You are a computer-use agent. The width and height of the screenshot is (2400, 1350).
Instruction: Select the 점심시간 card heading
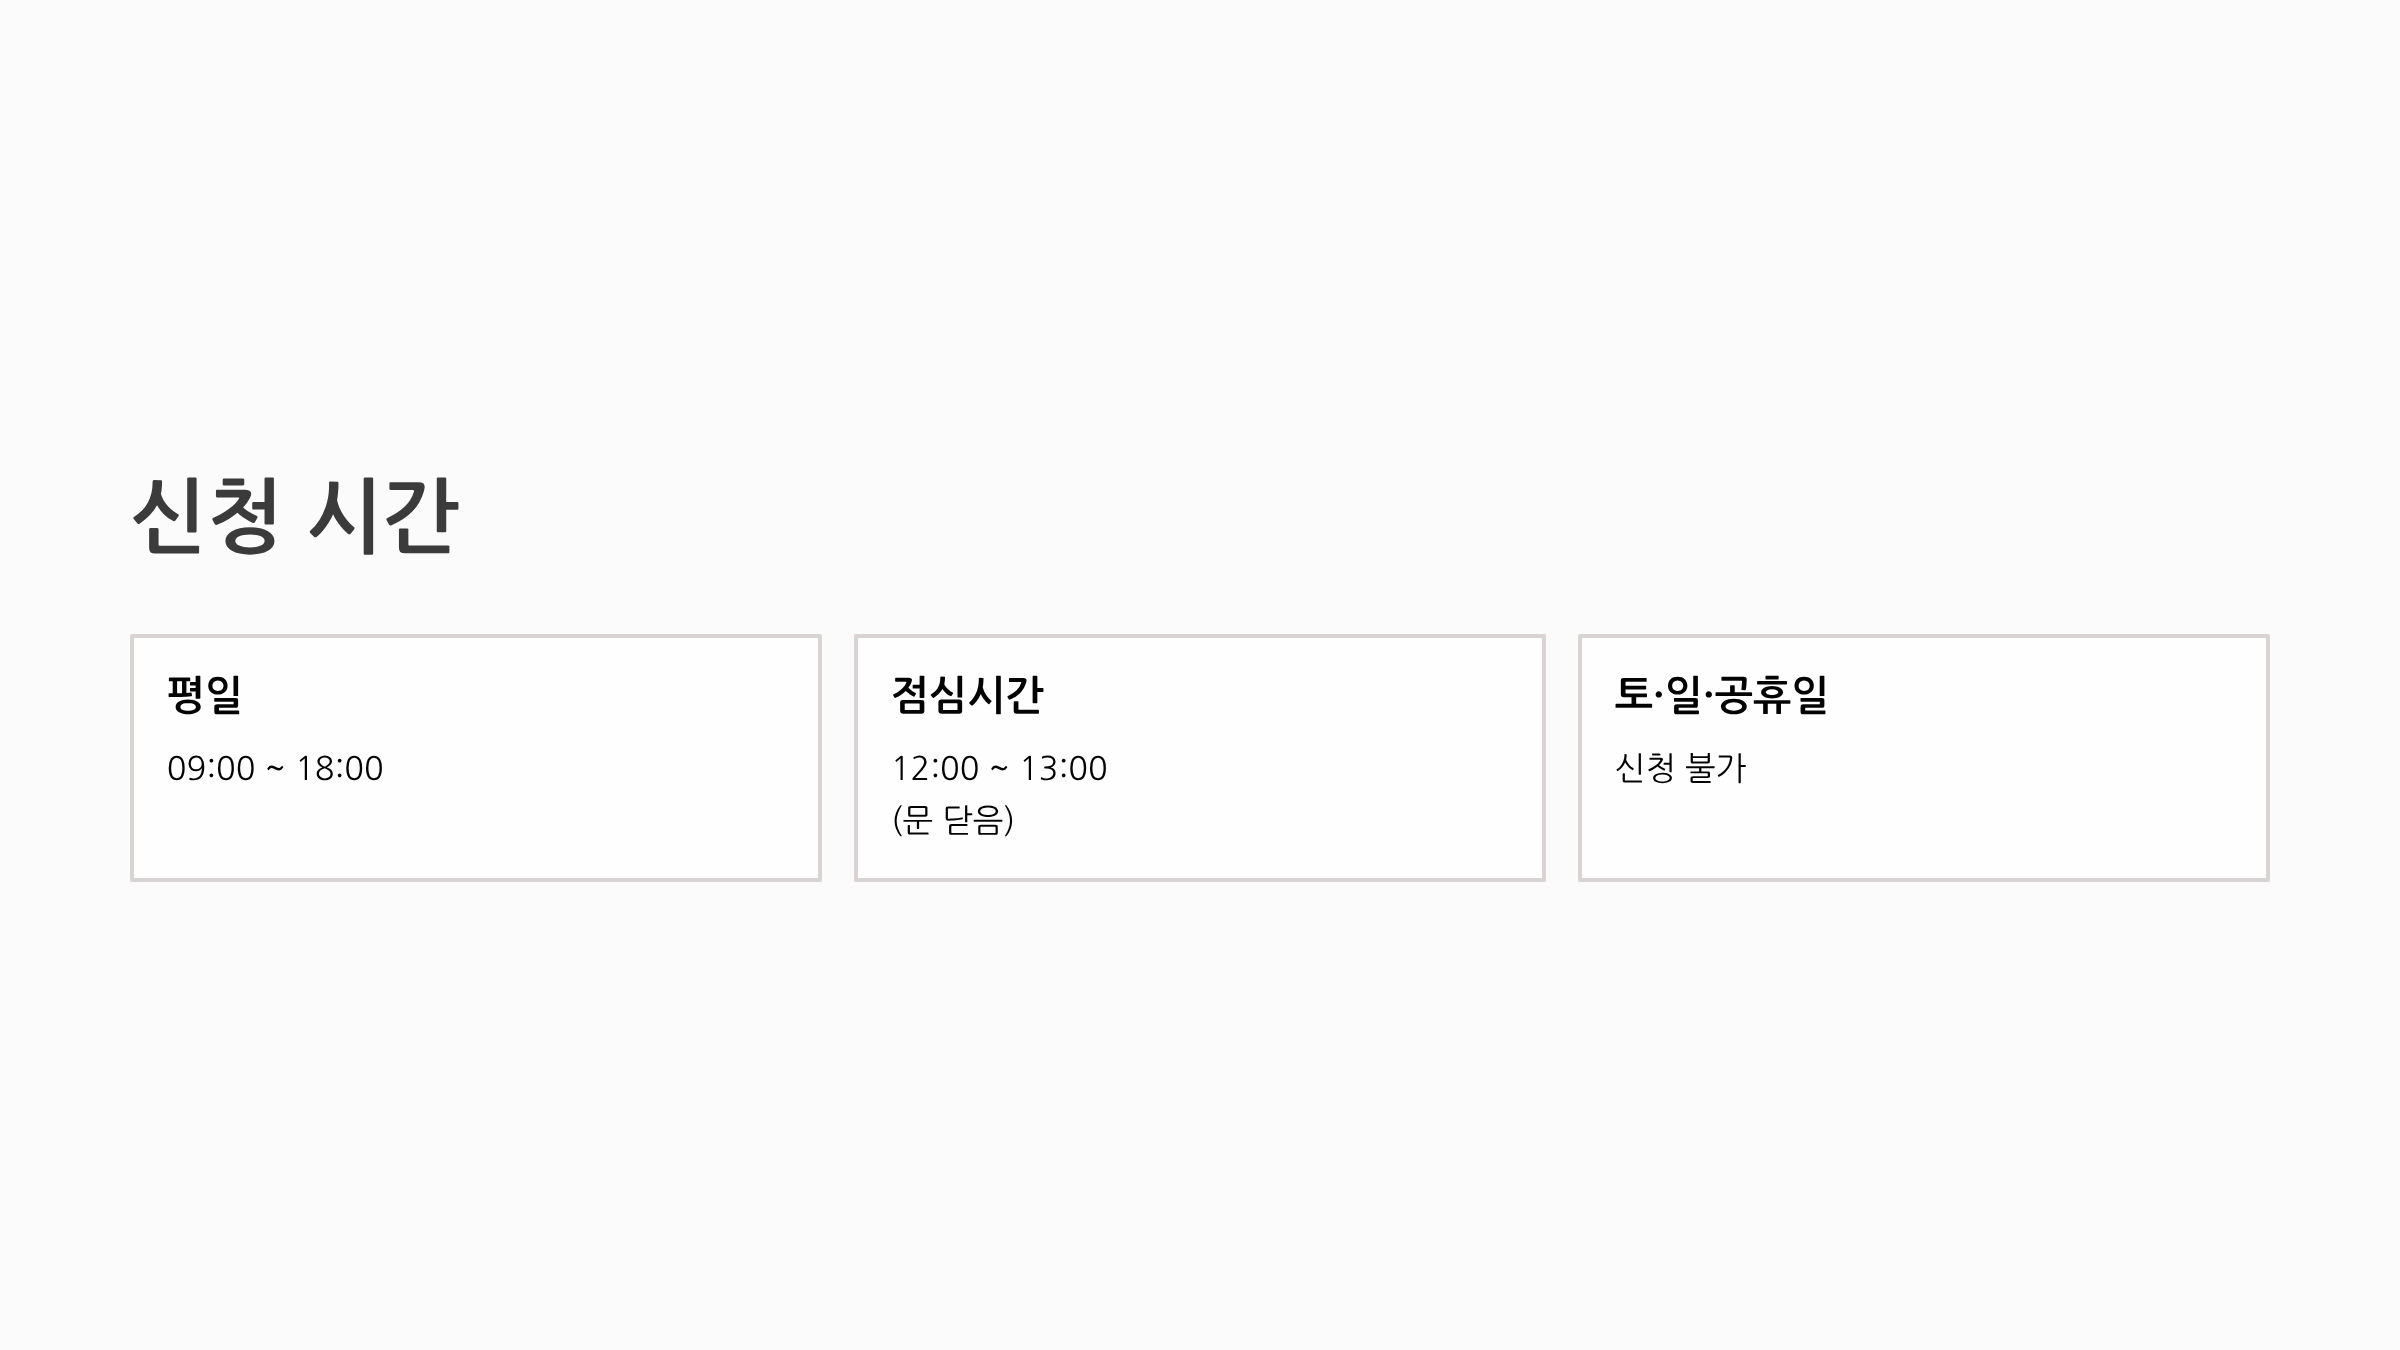pyautogui.click(x=967, y=694)
